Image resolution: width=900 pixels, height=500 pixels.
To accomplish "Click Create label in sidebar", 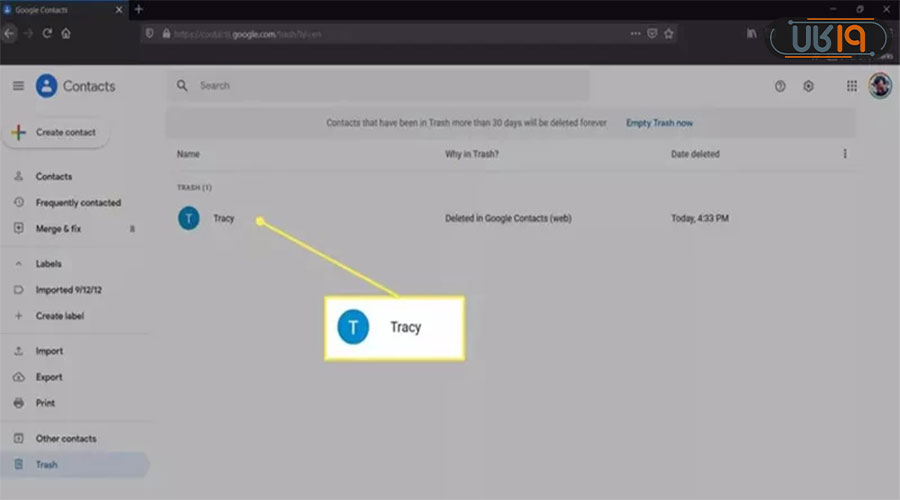I will click(60, 316).
